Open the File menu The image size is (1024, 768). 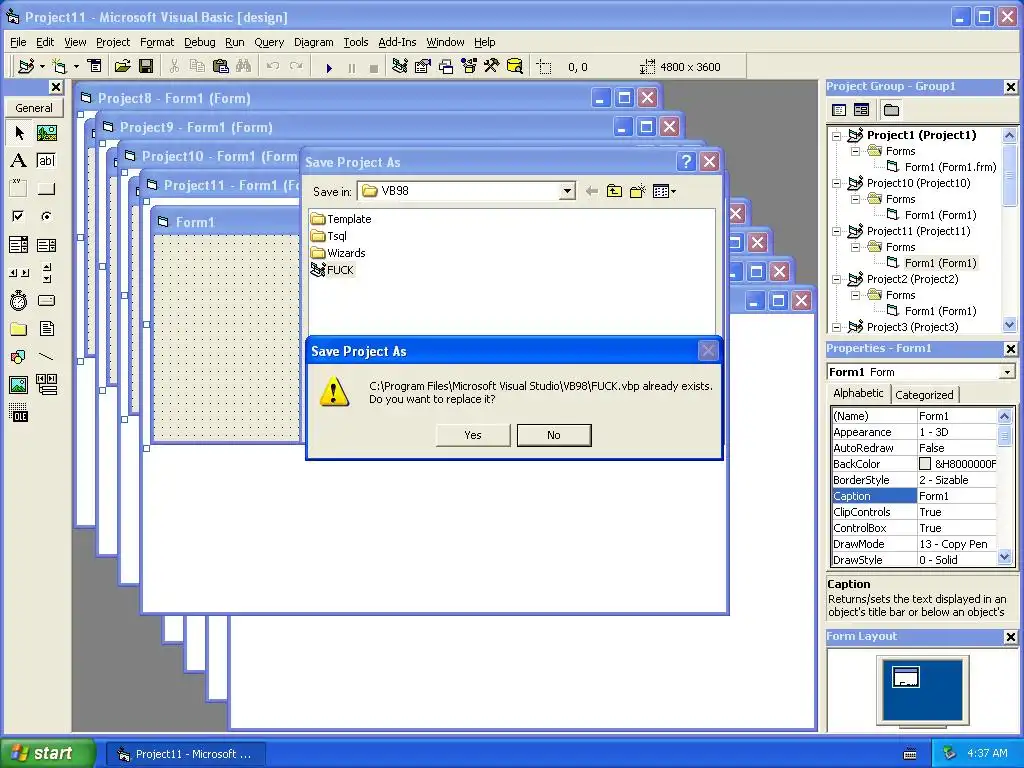pyautogui.click(x=18, y=42)
